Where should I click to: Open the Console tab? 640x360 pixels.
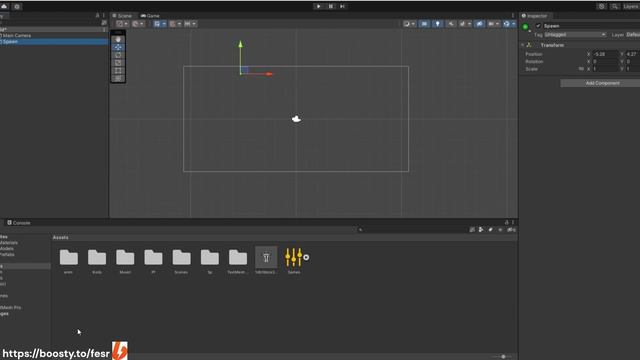19,223
